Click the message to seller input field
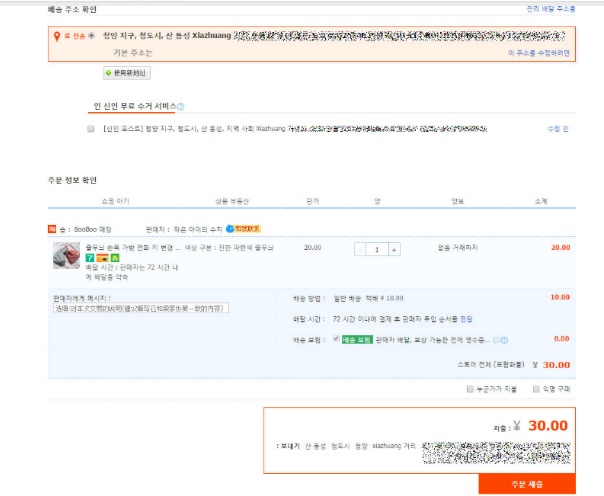 pos(141,308)
